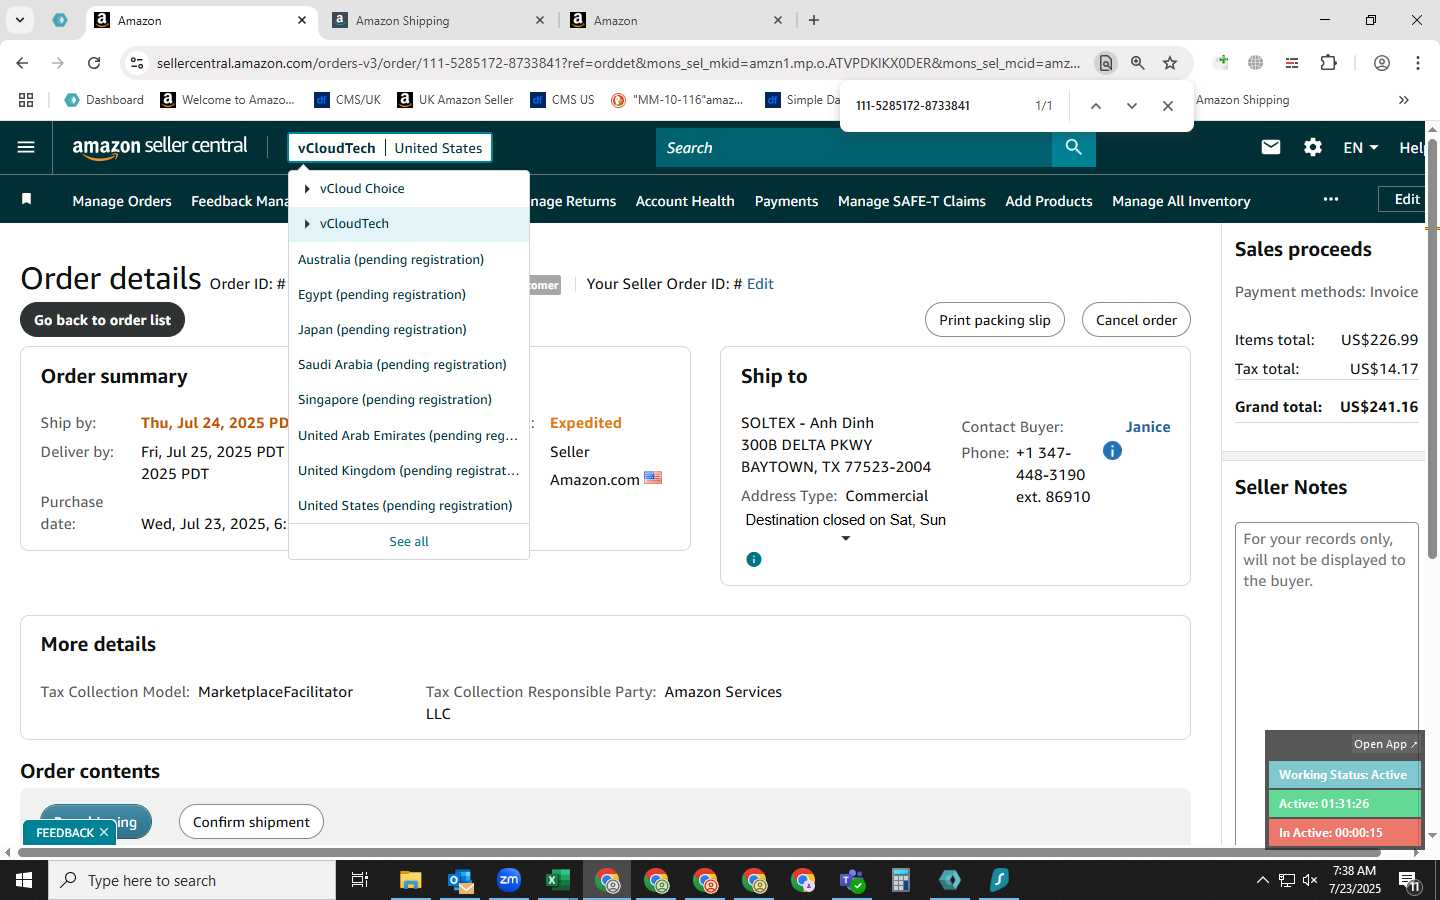Go to next find-in-page match
Screen dimensions: 1440x900
point(1132,106)
